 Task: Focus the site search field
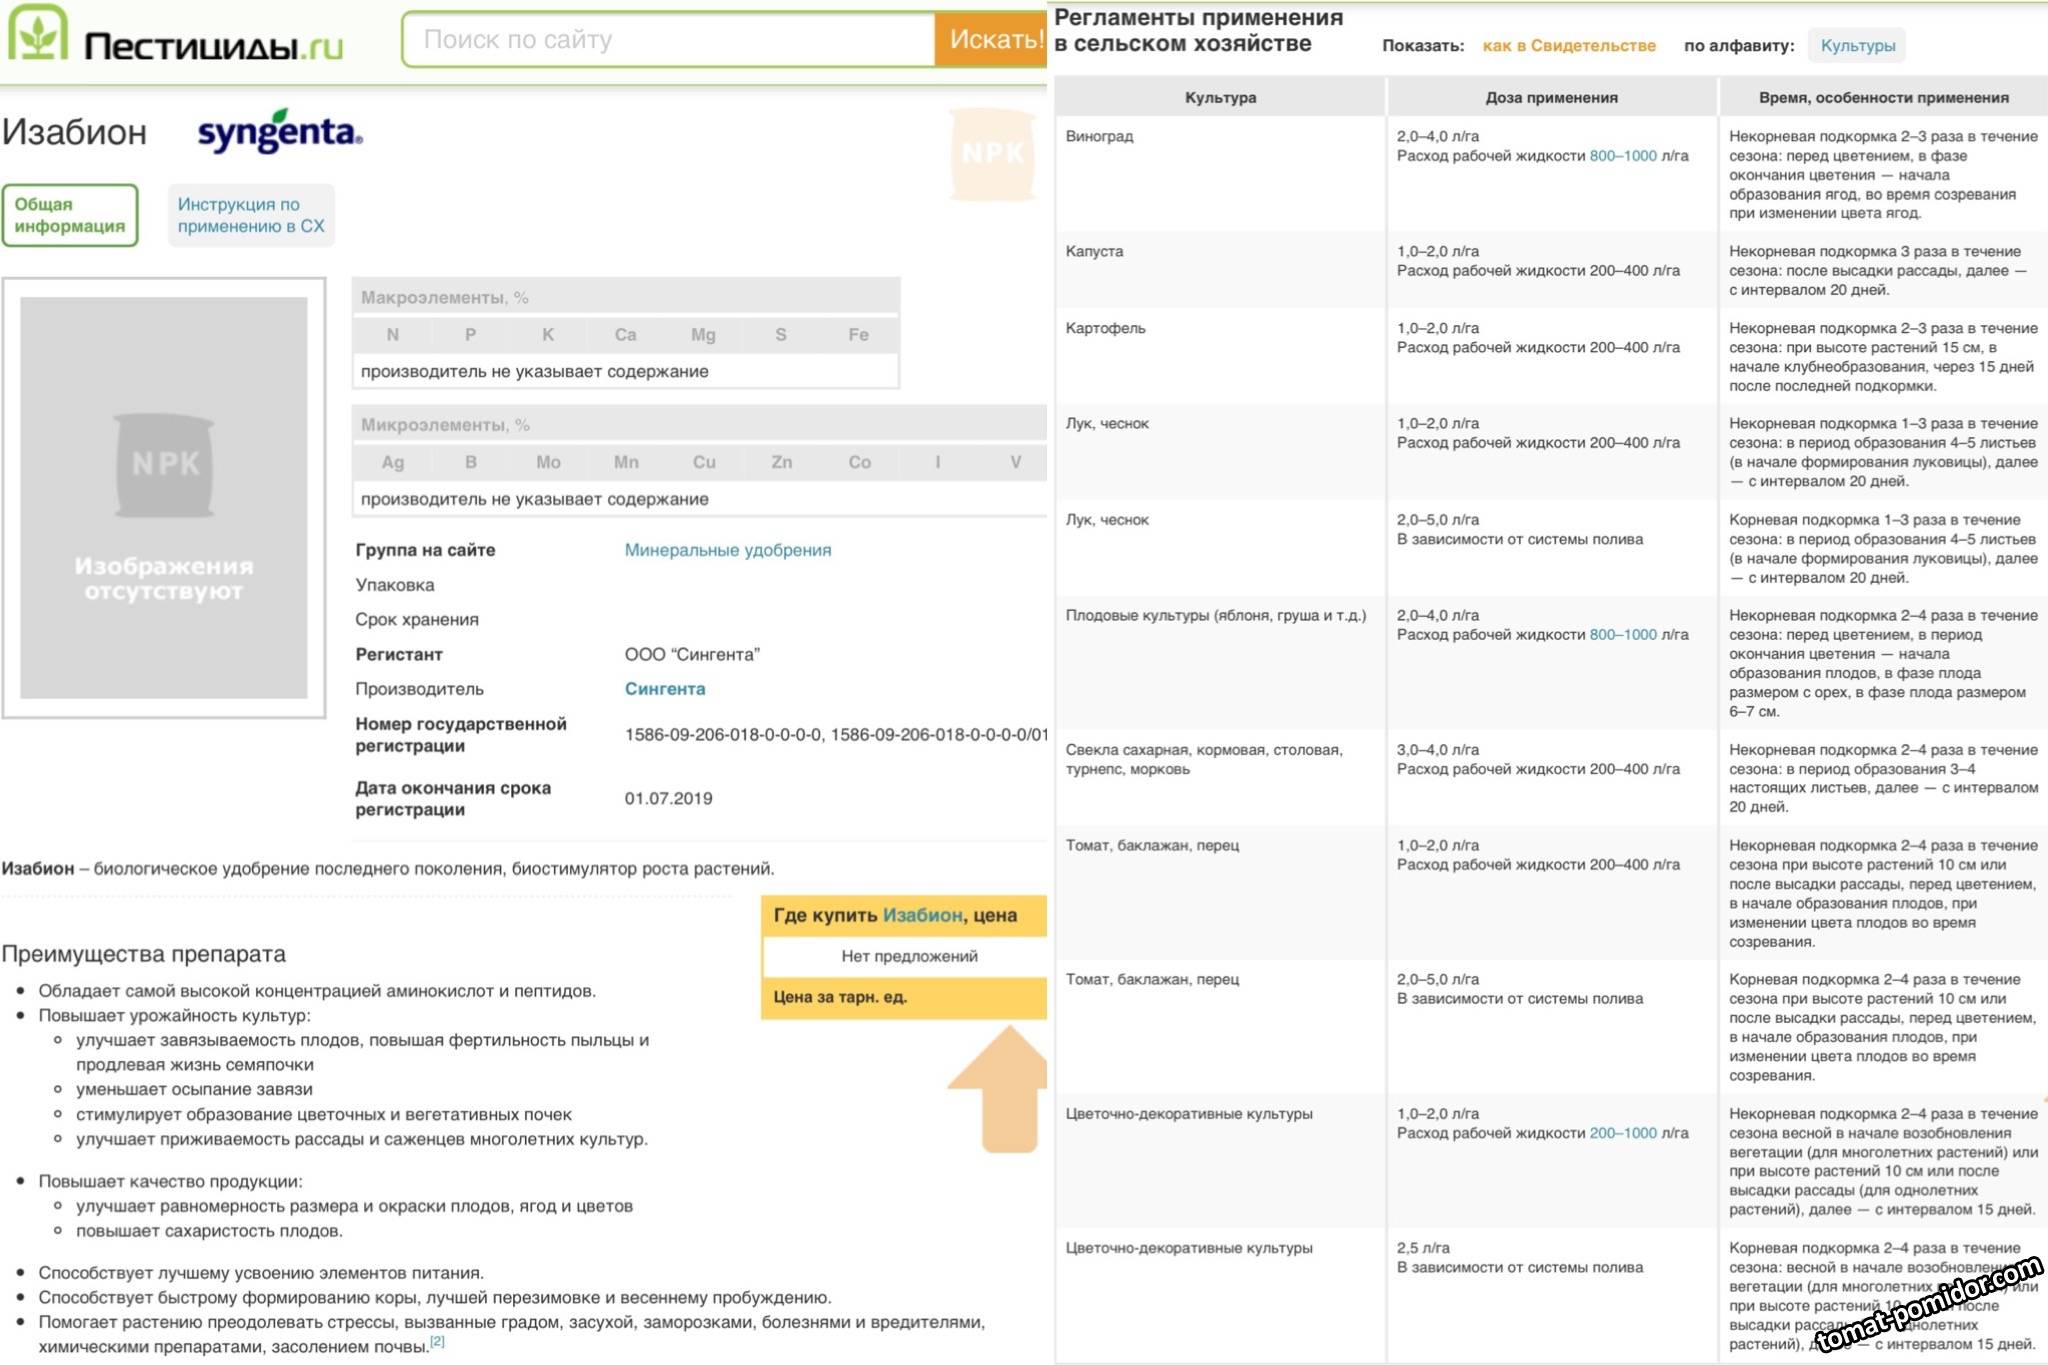pyautogui.click(x=668, y=40)
